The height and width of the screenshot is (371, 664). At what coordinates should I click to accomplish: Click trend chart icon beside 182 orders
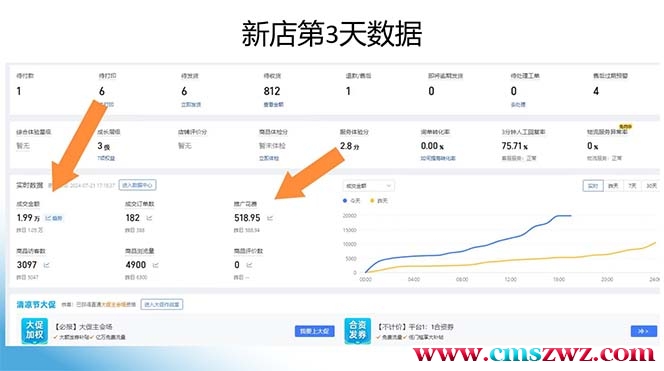tap(149, 218)
